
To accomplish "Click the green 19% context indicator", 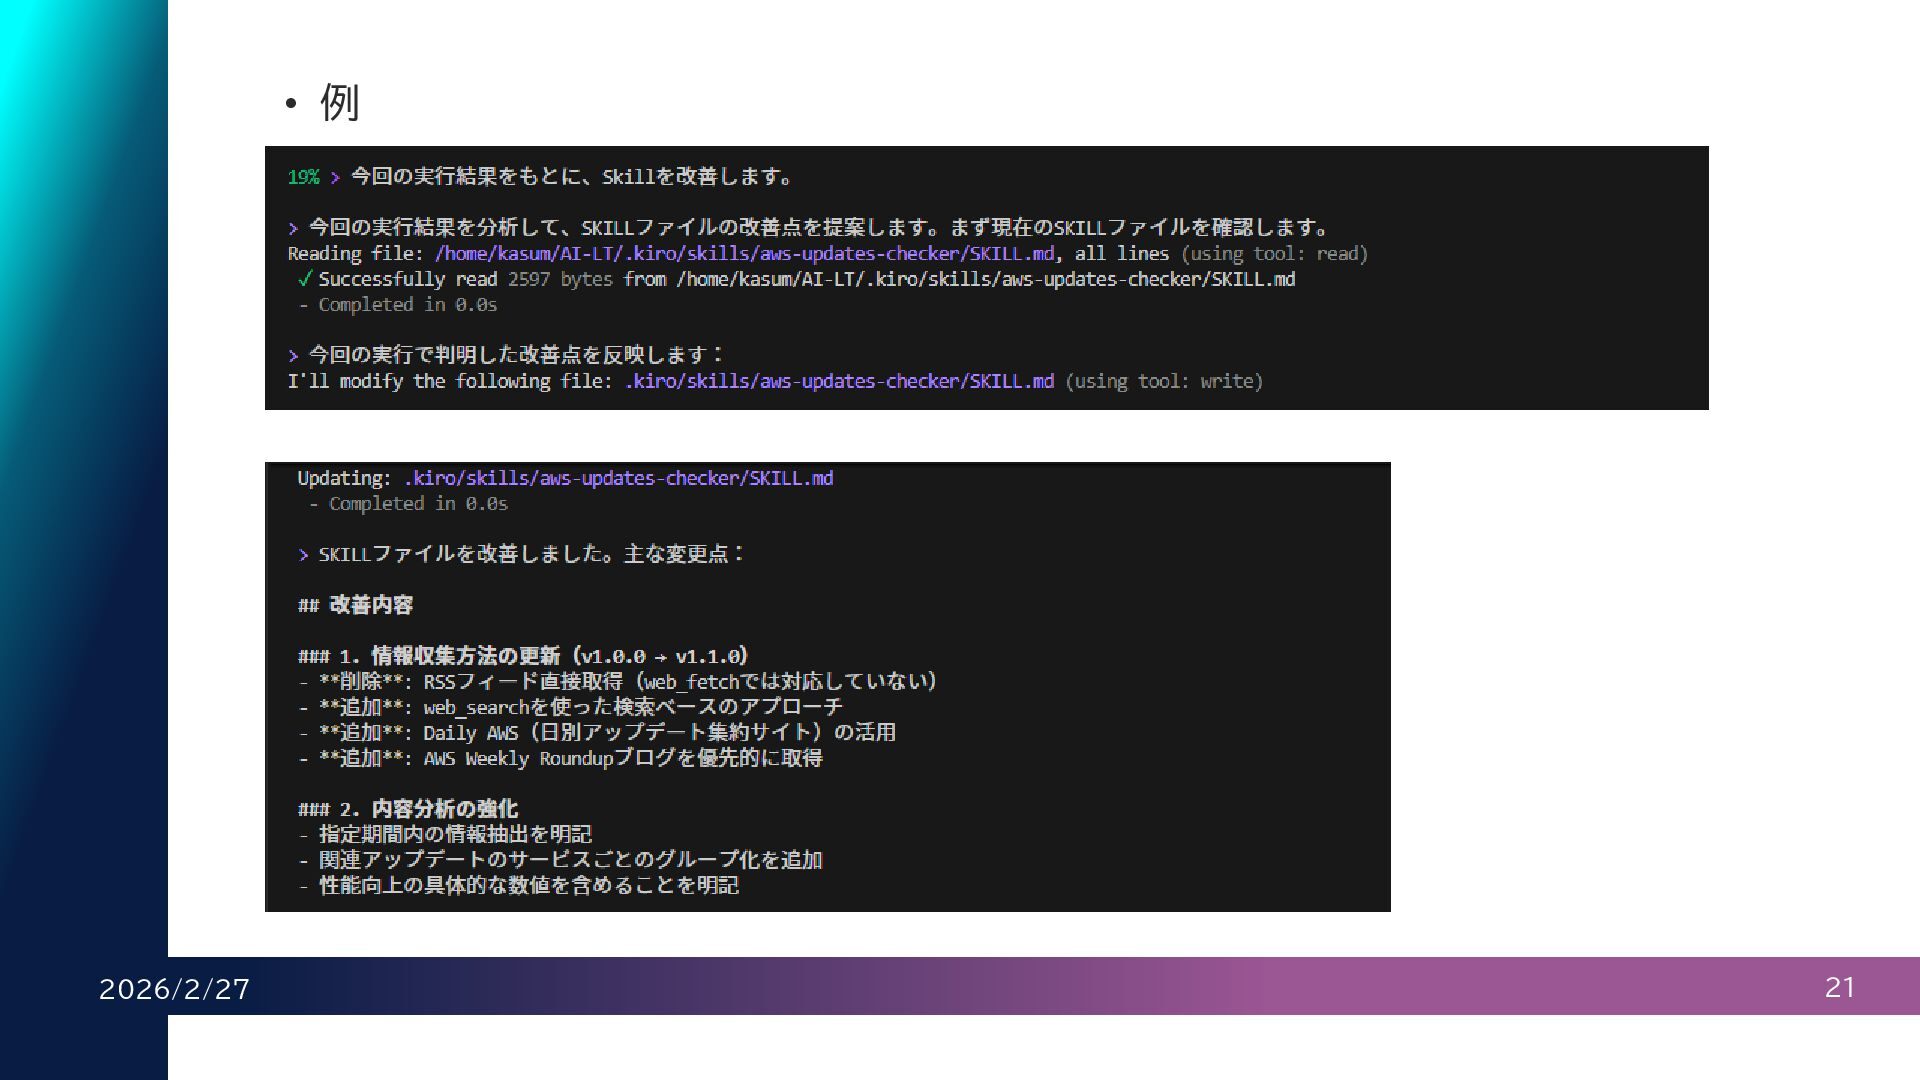I will tap(303, 177).
